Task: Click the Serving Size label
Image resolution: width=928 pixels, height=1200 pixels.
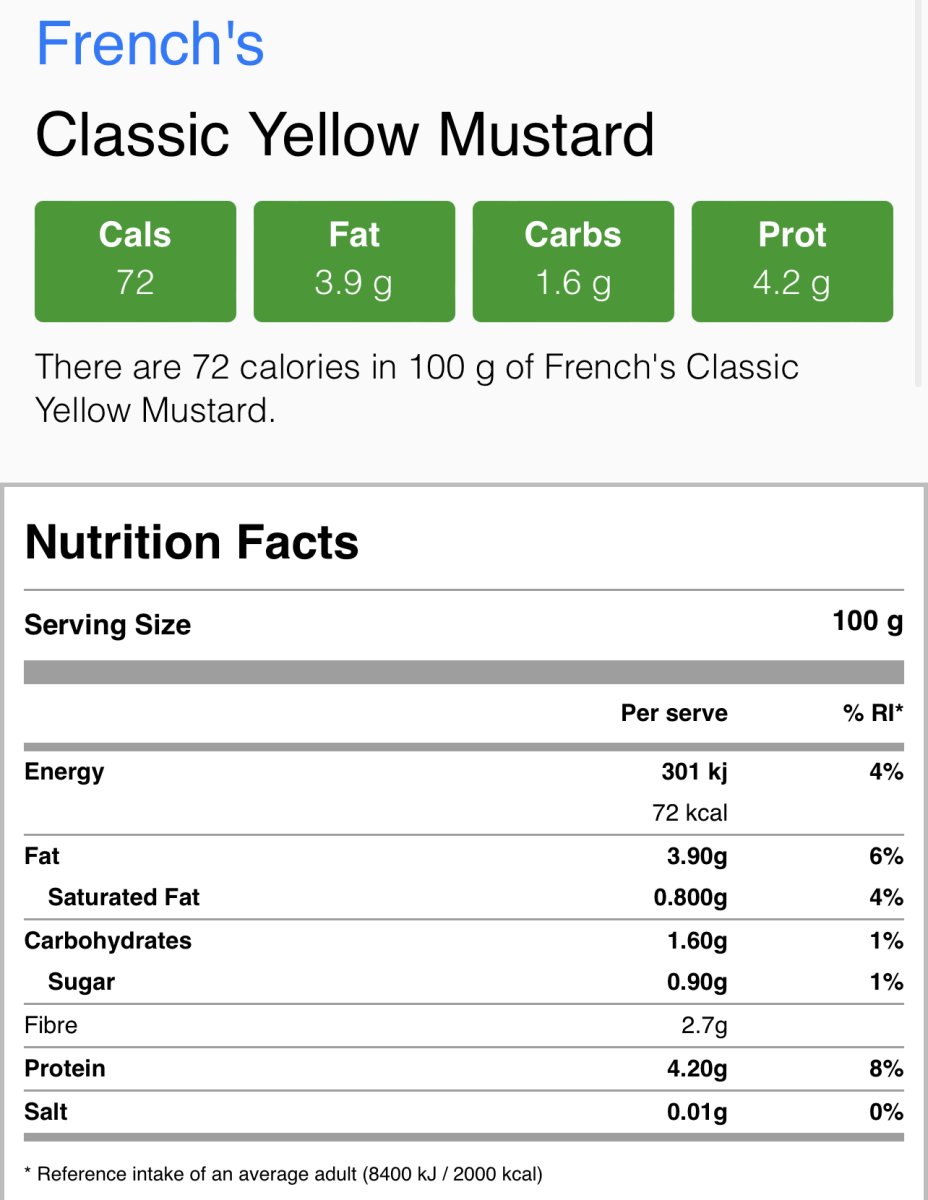Action: 107,625
